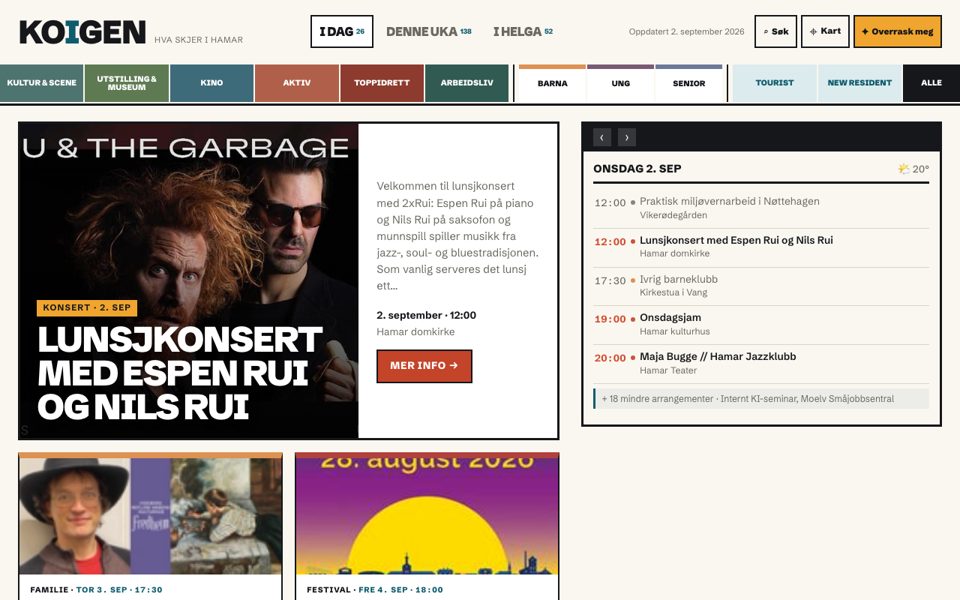Select the Alle filter
960x600 pixels.
pyautogui.click(x=931, y=83)
